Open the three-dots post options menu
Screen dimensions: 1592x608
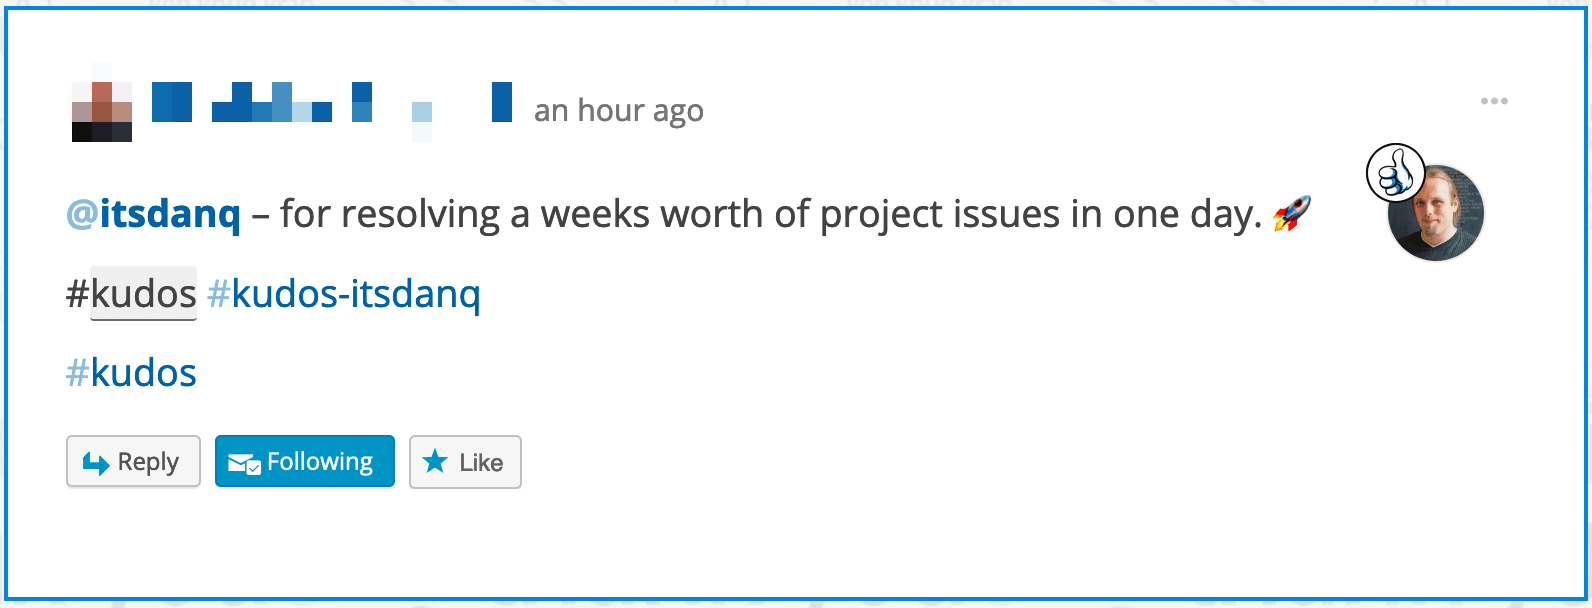pyautogui.click(x=1494, y=101)
